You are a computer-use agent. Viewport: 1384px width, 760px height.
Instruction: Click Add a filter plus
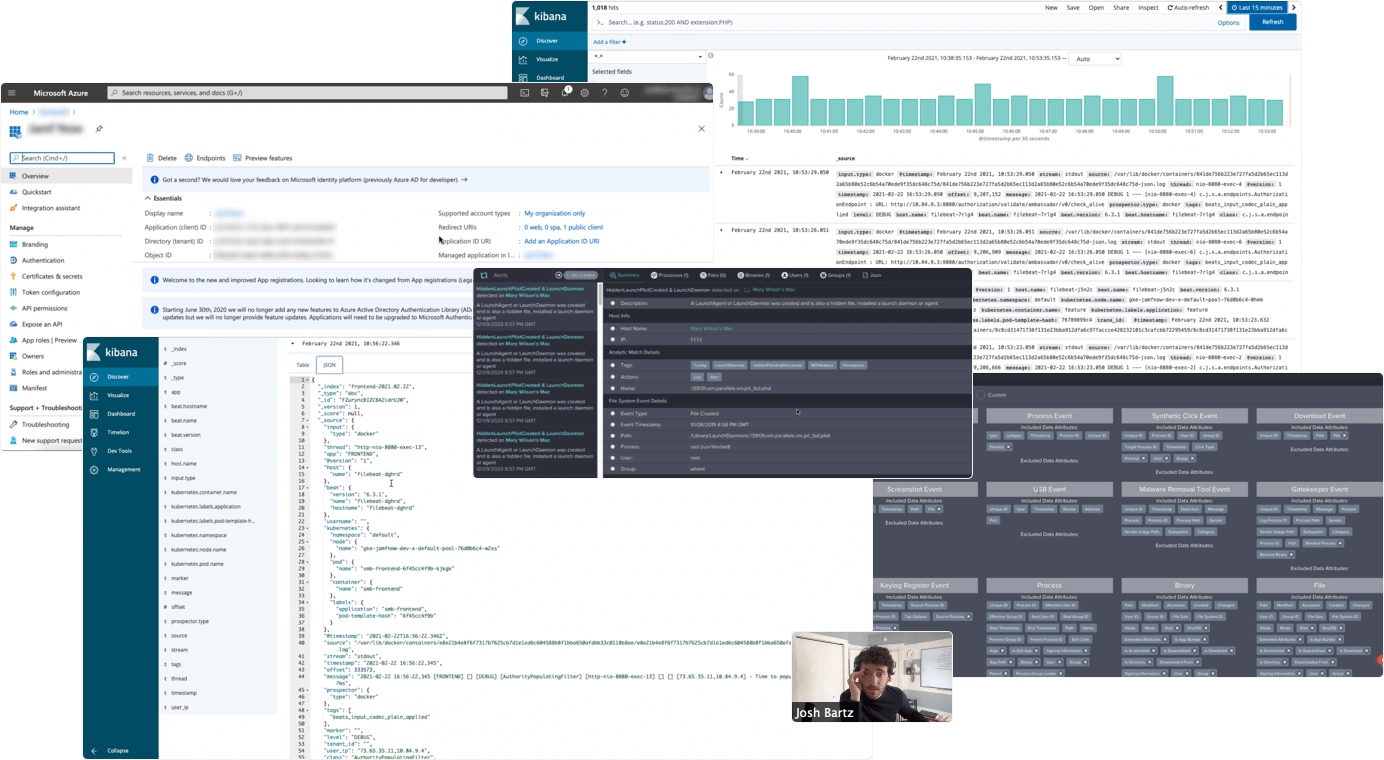coord(610,42)
